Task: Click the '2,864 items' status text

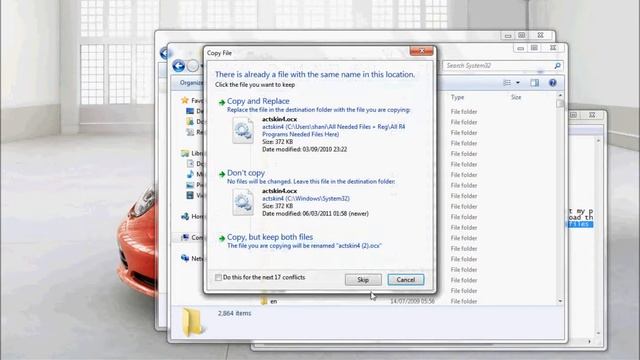Action: 234,313
